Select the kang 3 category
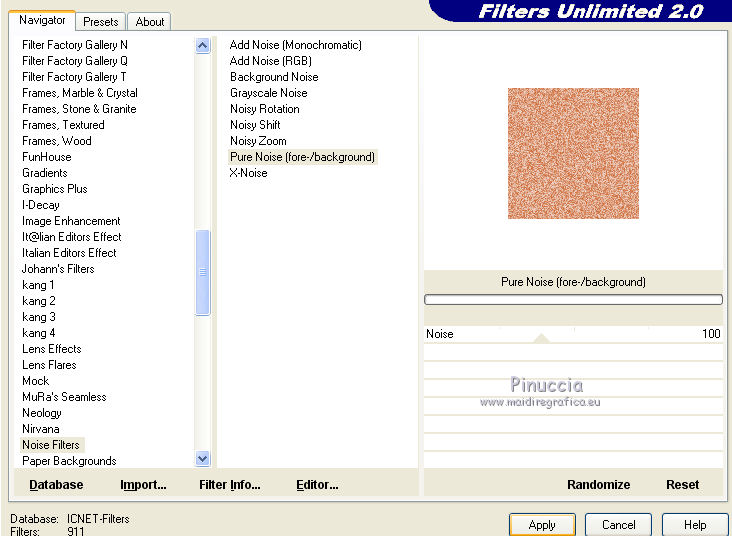732x536 pixels. (x=38, y=317)
